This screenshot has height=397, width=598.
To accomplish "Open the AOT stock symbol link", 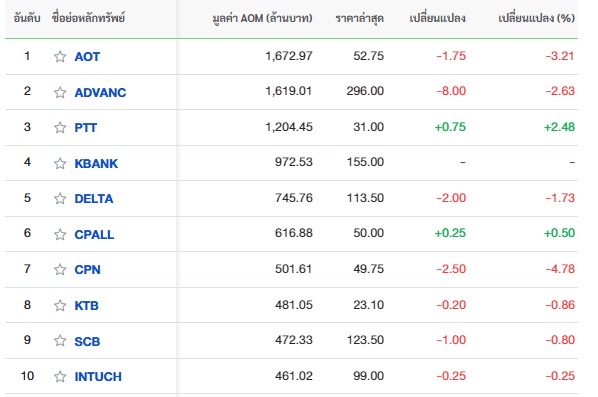I will [87, 56].
